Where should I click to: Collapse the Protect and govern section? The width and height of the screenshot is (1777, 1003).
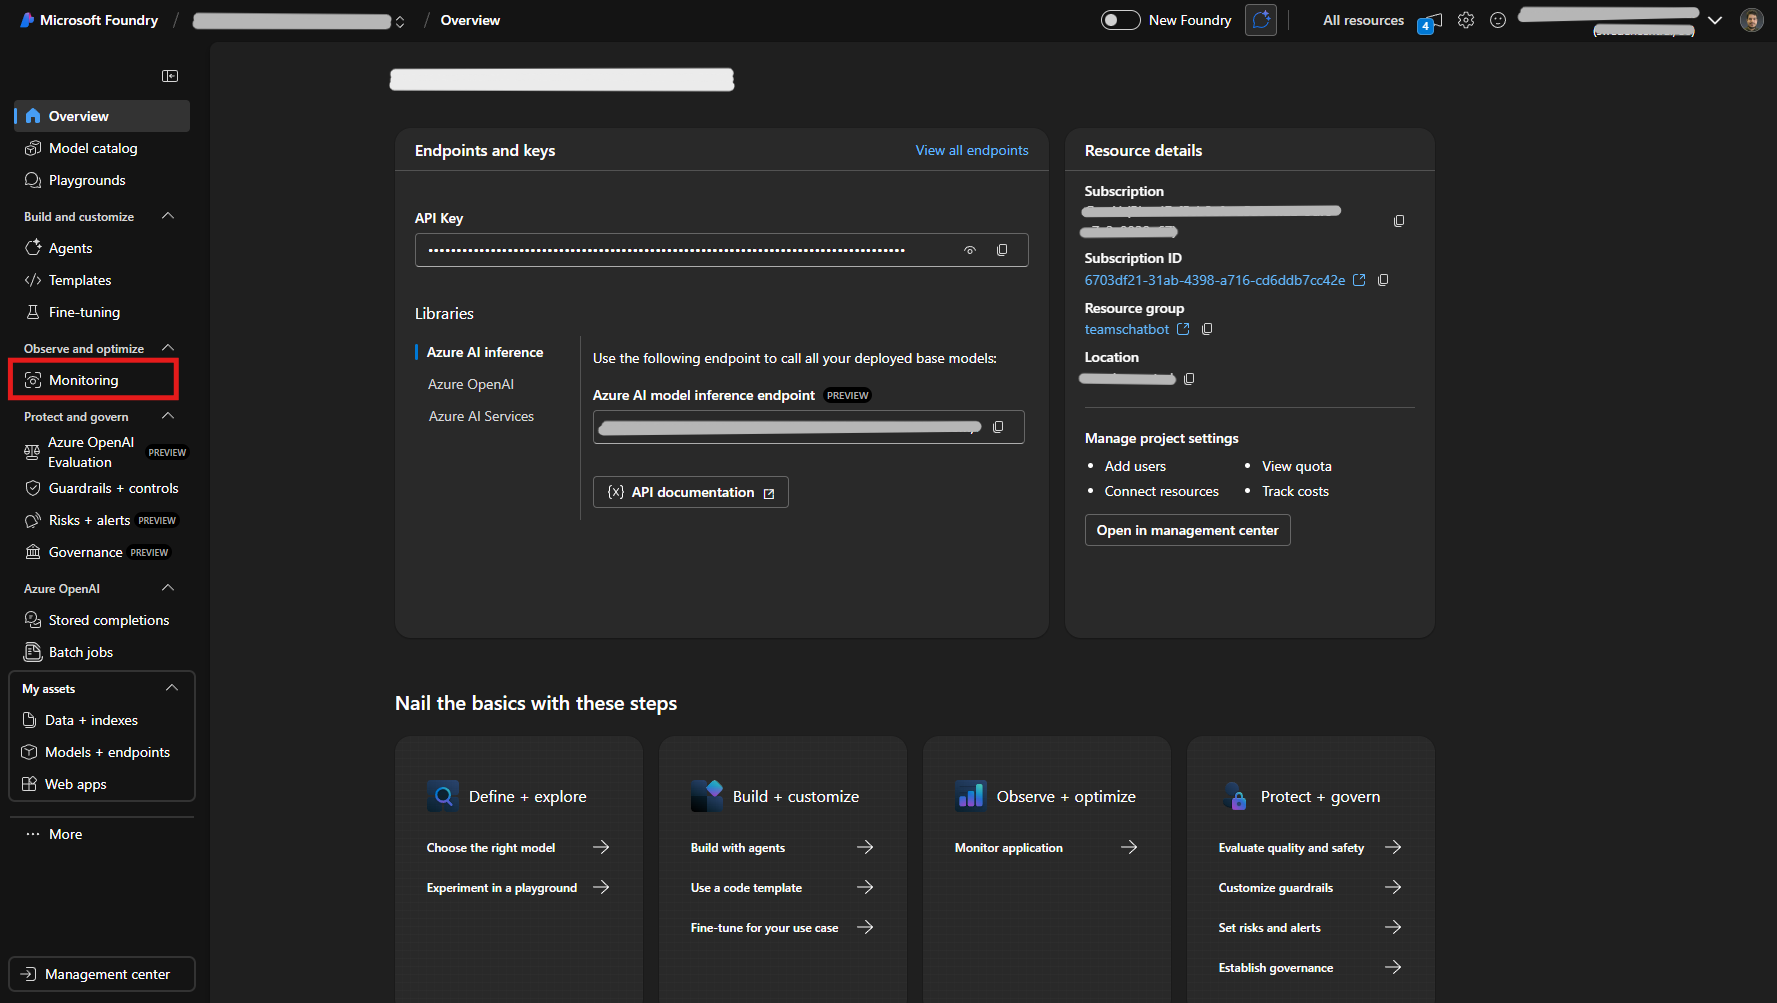[x=168, y=416]
